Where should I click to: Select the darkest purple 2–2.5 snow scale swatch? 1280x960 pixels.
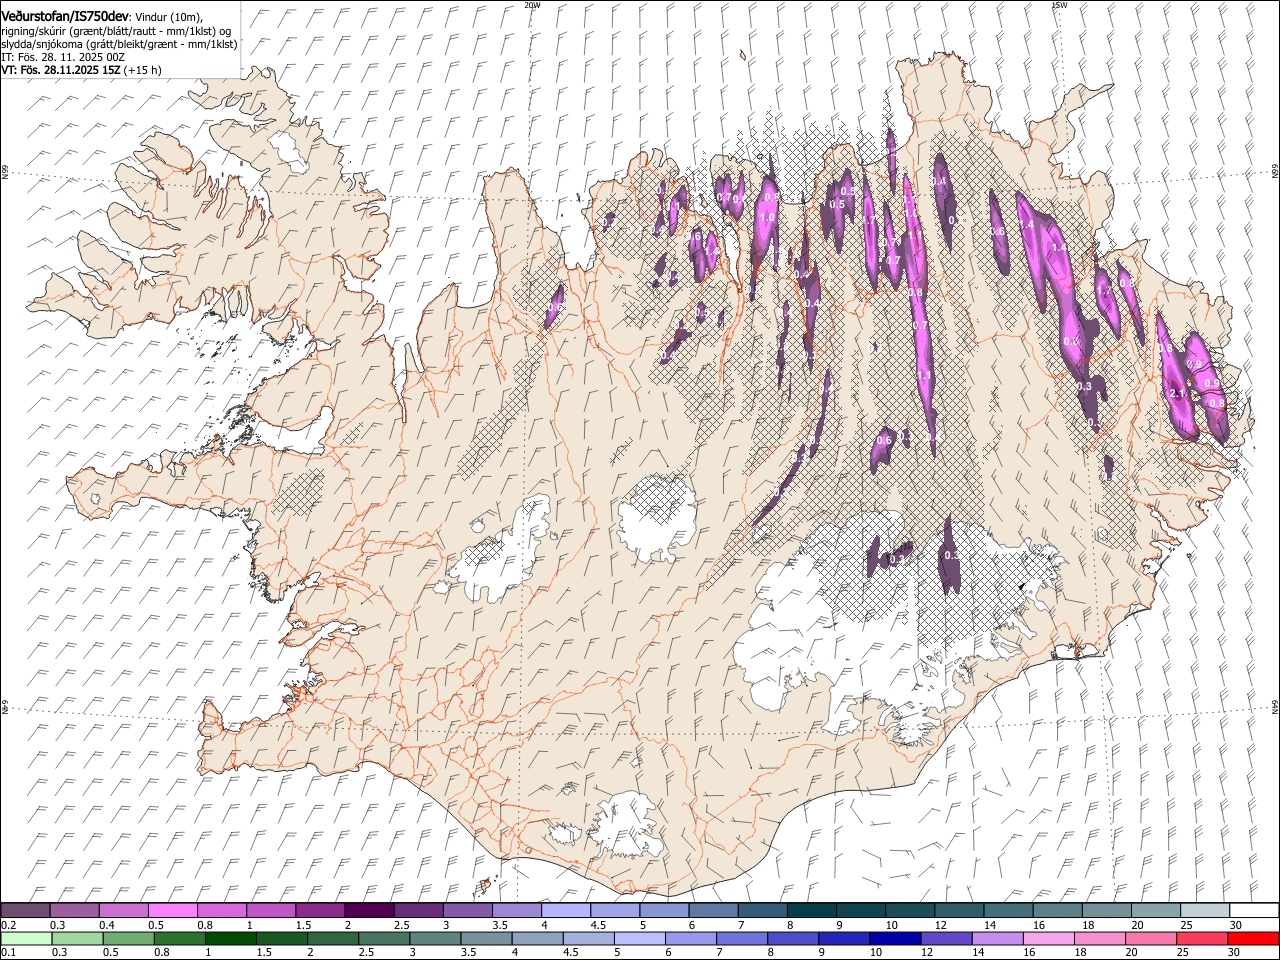click(368, 910)
